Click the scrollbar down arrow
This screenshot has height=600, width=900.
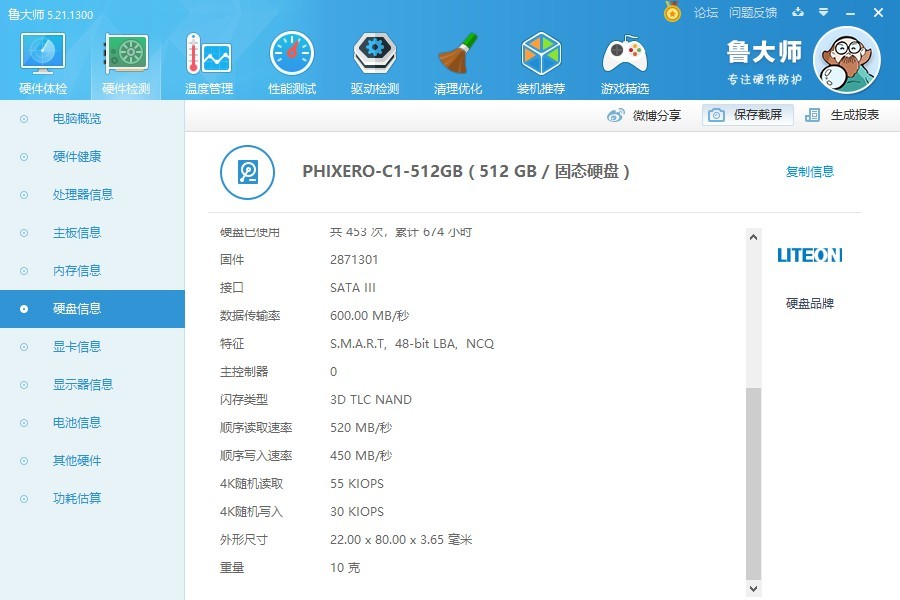click(x=753, y=589)
